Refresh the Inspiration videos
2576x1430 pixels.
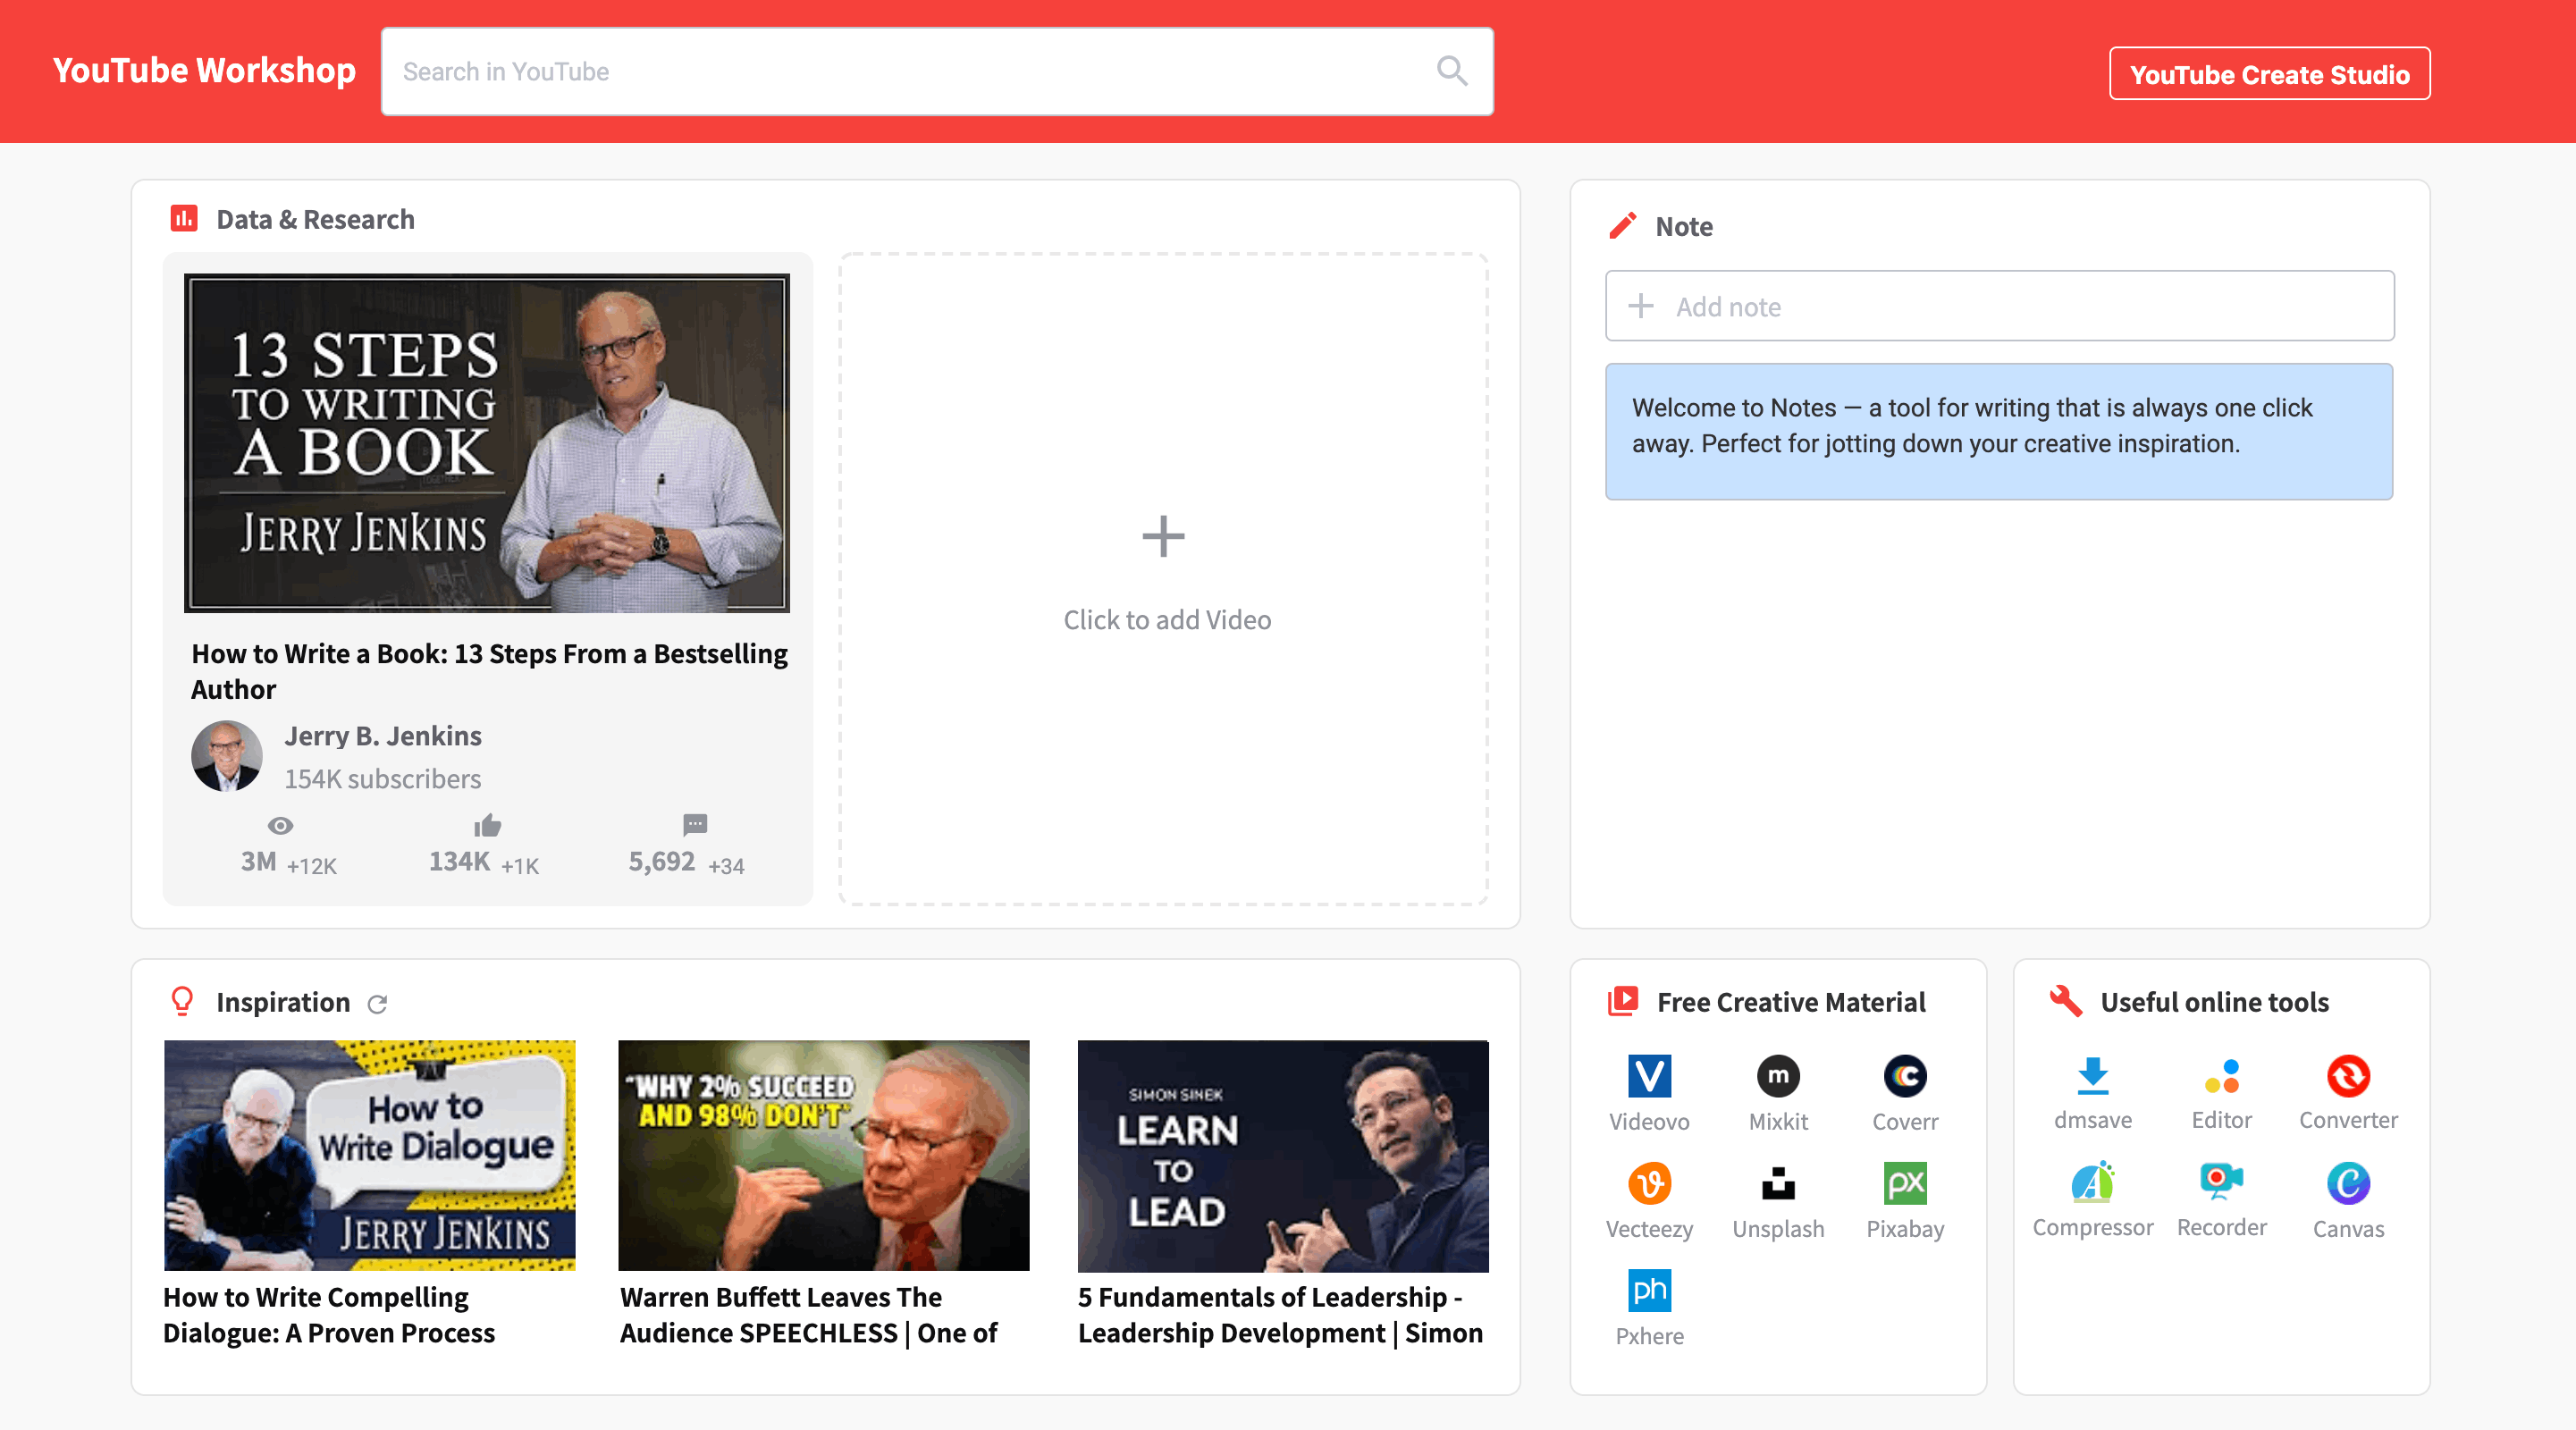click(x=377, y=1004)
